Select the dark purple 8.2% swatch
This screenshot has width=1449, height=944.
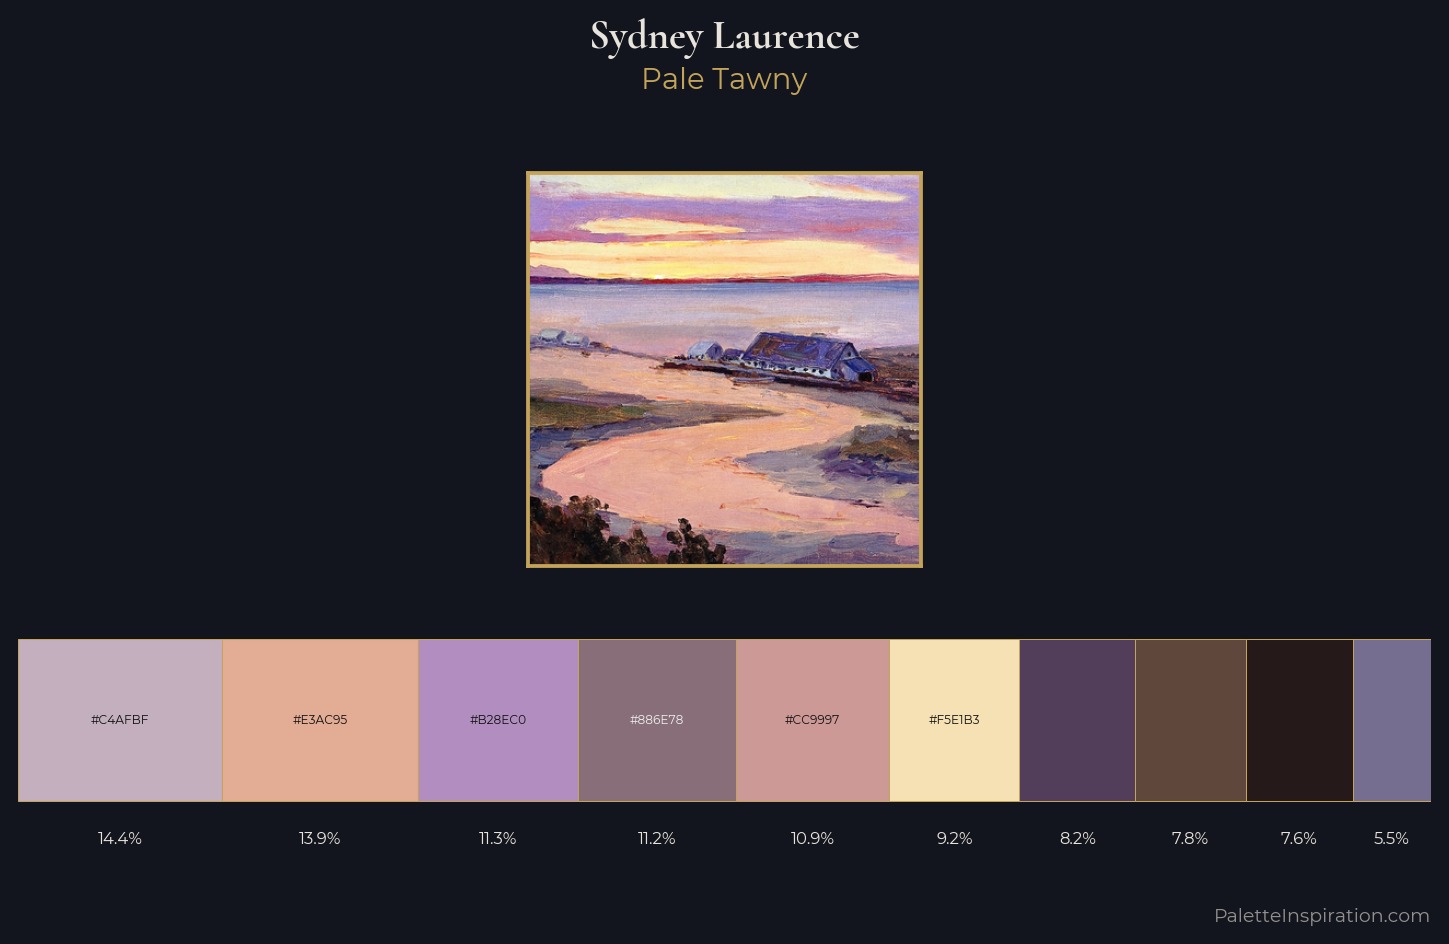pos(1078,720)
